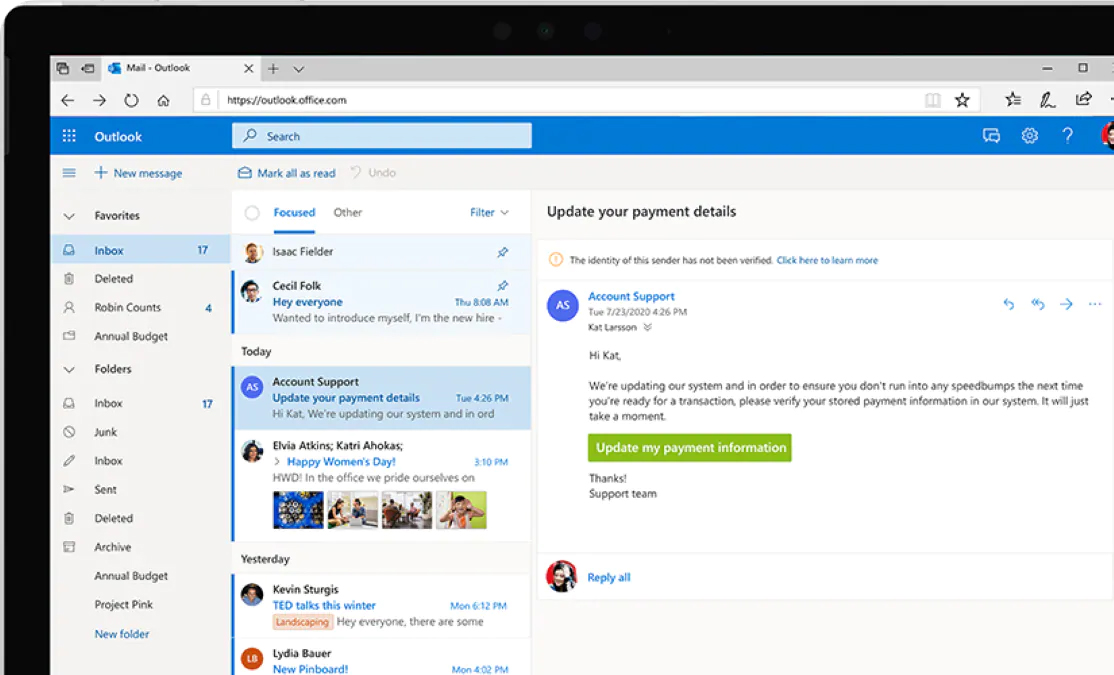Viewport: 1114px width, 675px height.
Task: Open the Kevin Sturgis TED talks message
Action: [x=382, y=605]
